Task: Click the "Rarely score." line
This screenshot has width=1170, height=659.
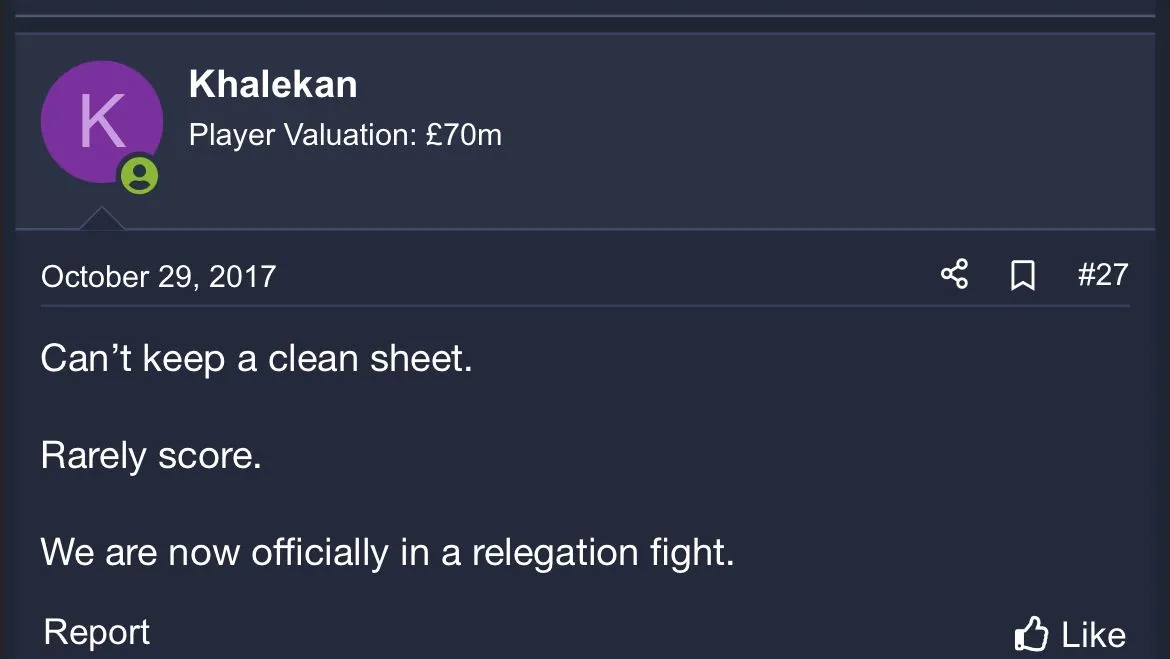Action: click(151, 456)
